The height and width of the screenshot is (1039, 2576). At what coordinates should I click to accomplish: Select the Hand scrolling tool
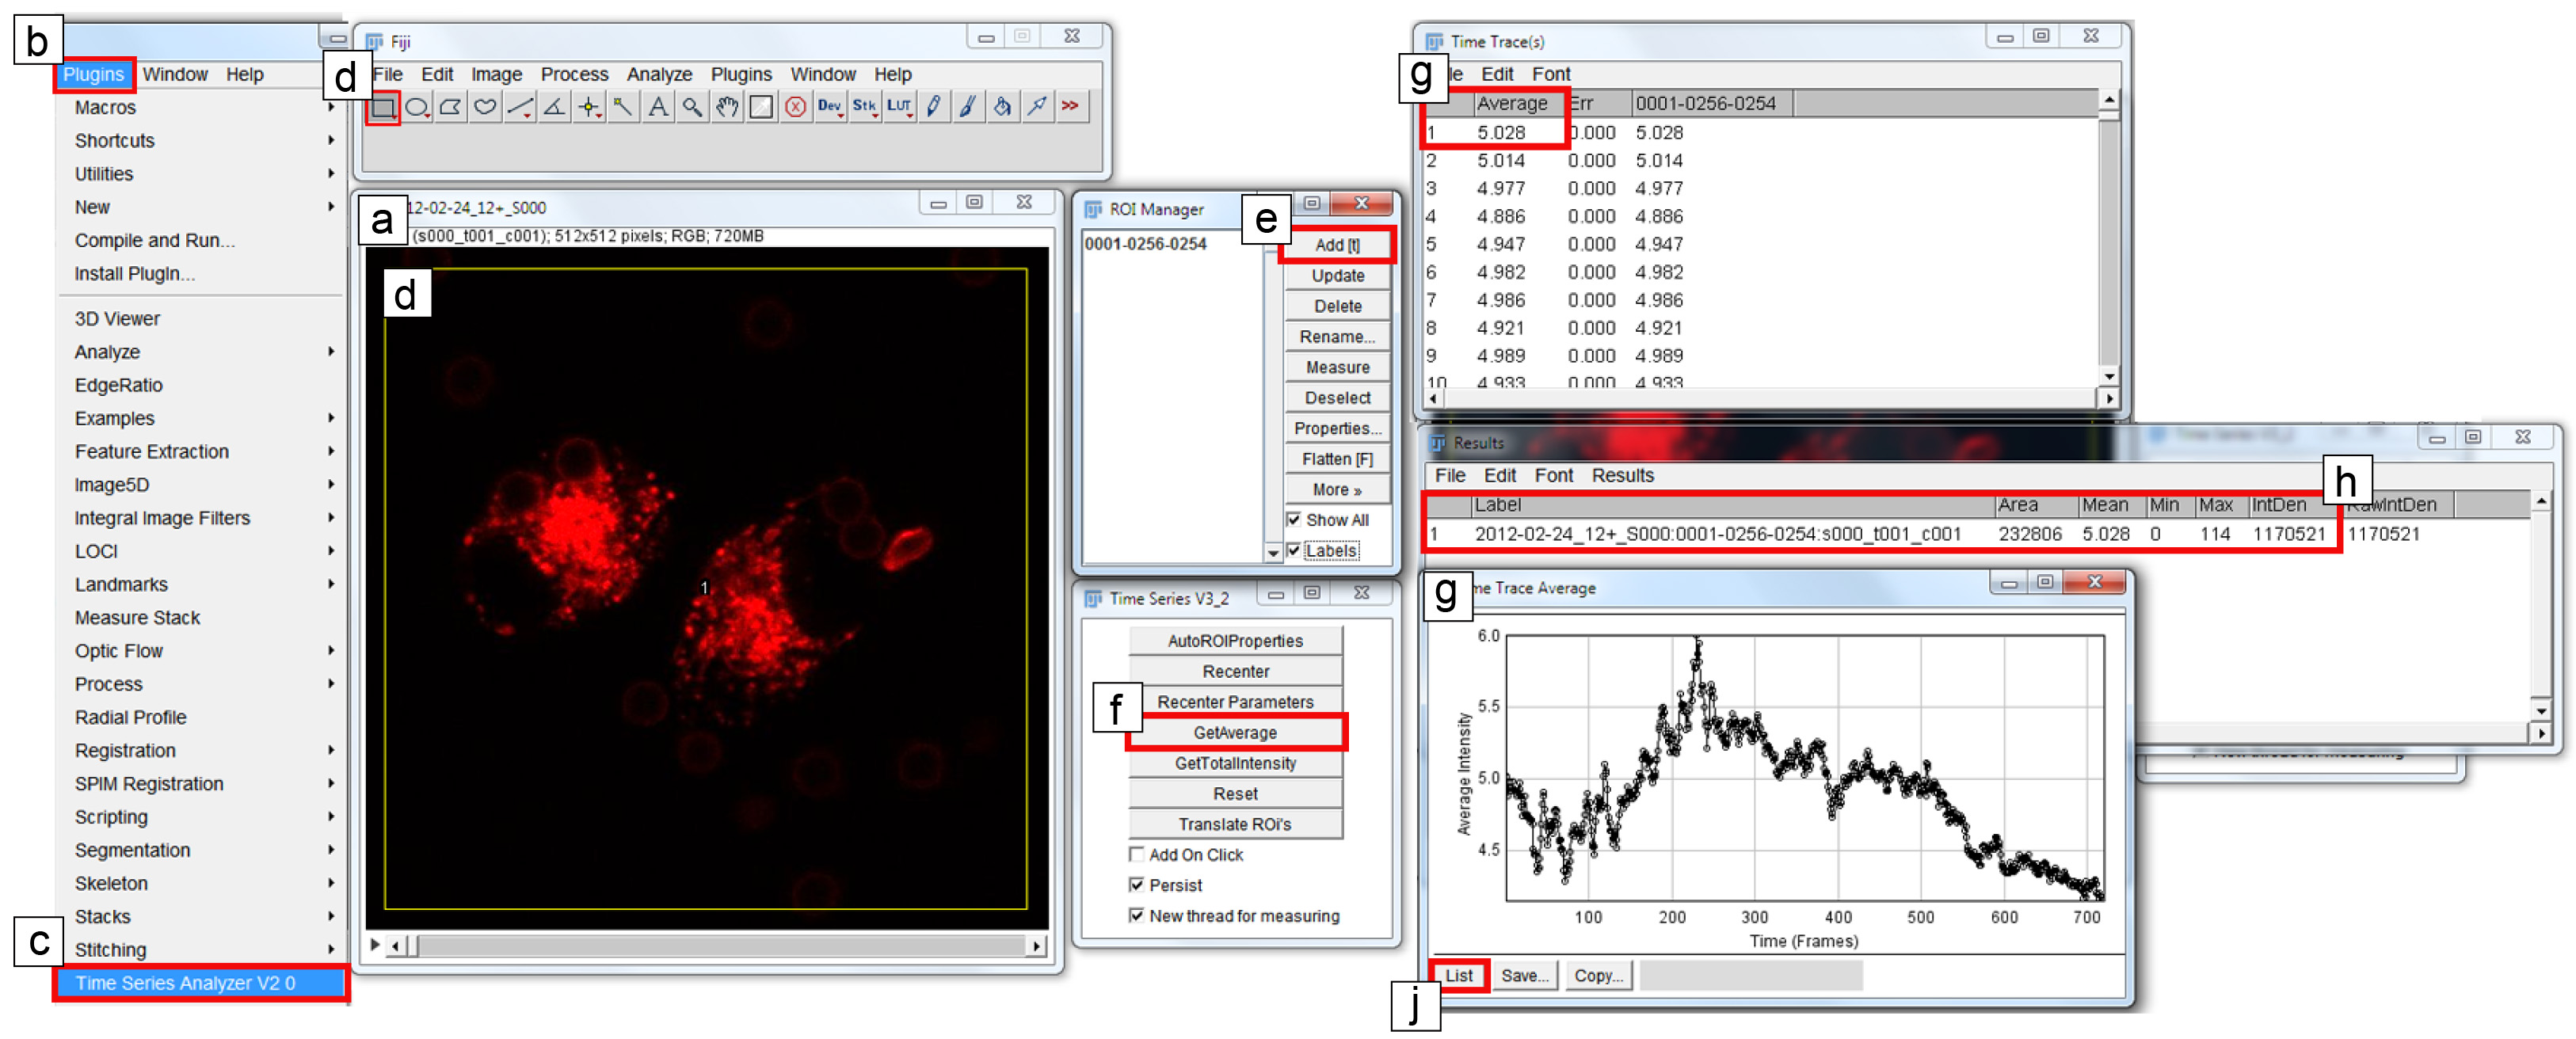(726, 106)
